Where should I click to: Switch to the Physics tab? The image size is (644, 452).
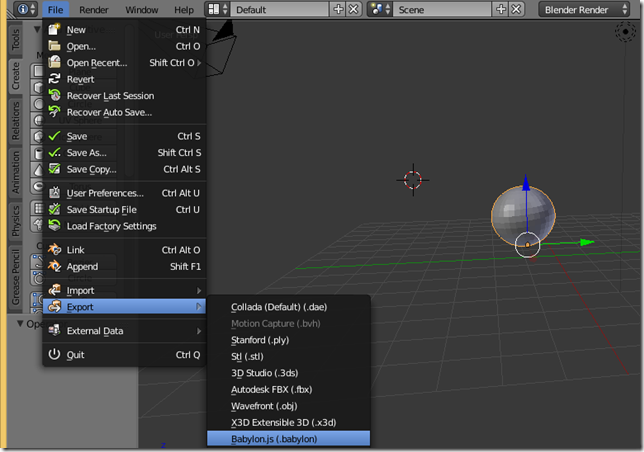tap(15, 221)
